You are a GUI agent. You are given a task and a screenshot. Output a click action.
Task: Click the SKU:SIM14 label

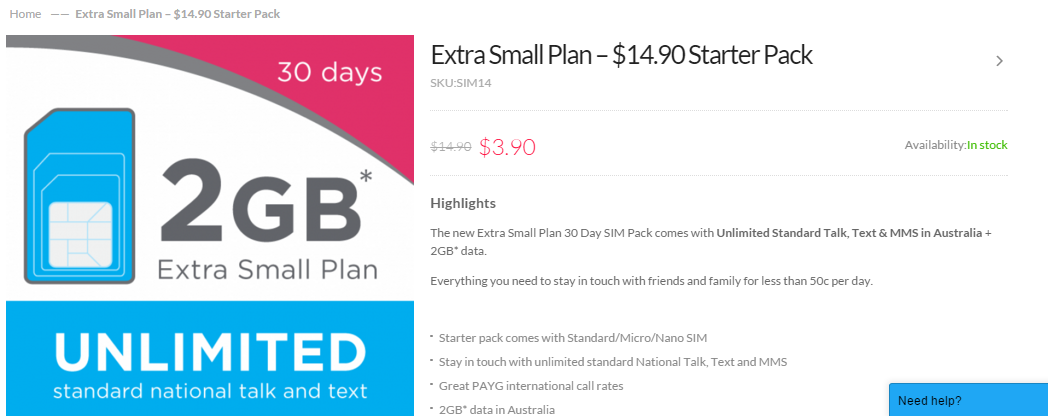460,83
